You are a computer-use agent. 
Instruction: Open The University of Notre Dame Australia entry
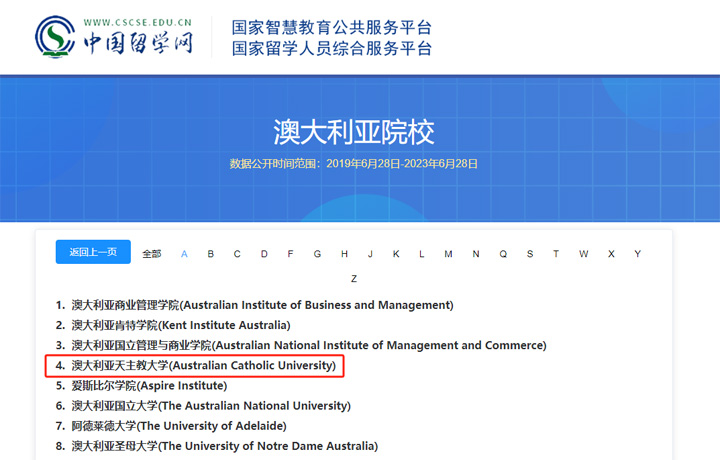(x=225, y=447)
